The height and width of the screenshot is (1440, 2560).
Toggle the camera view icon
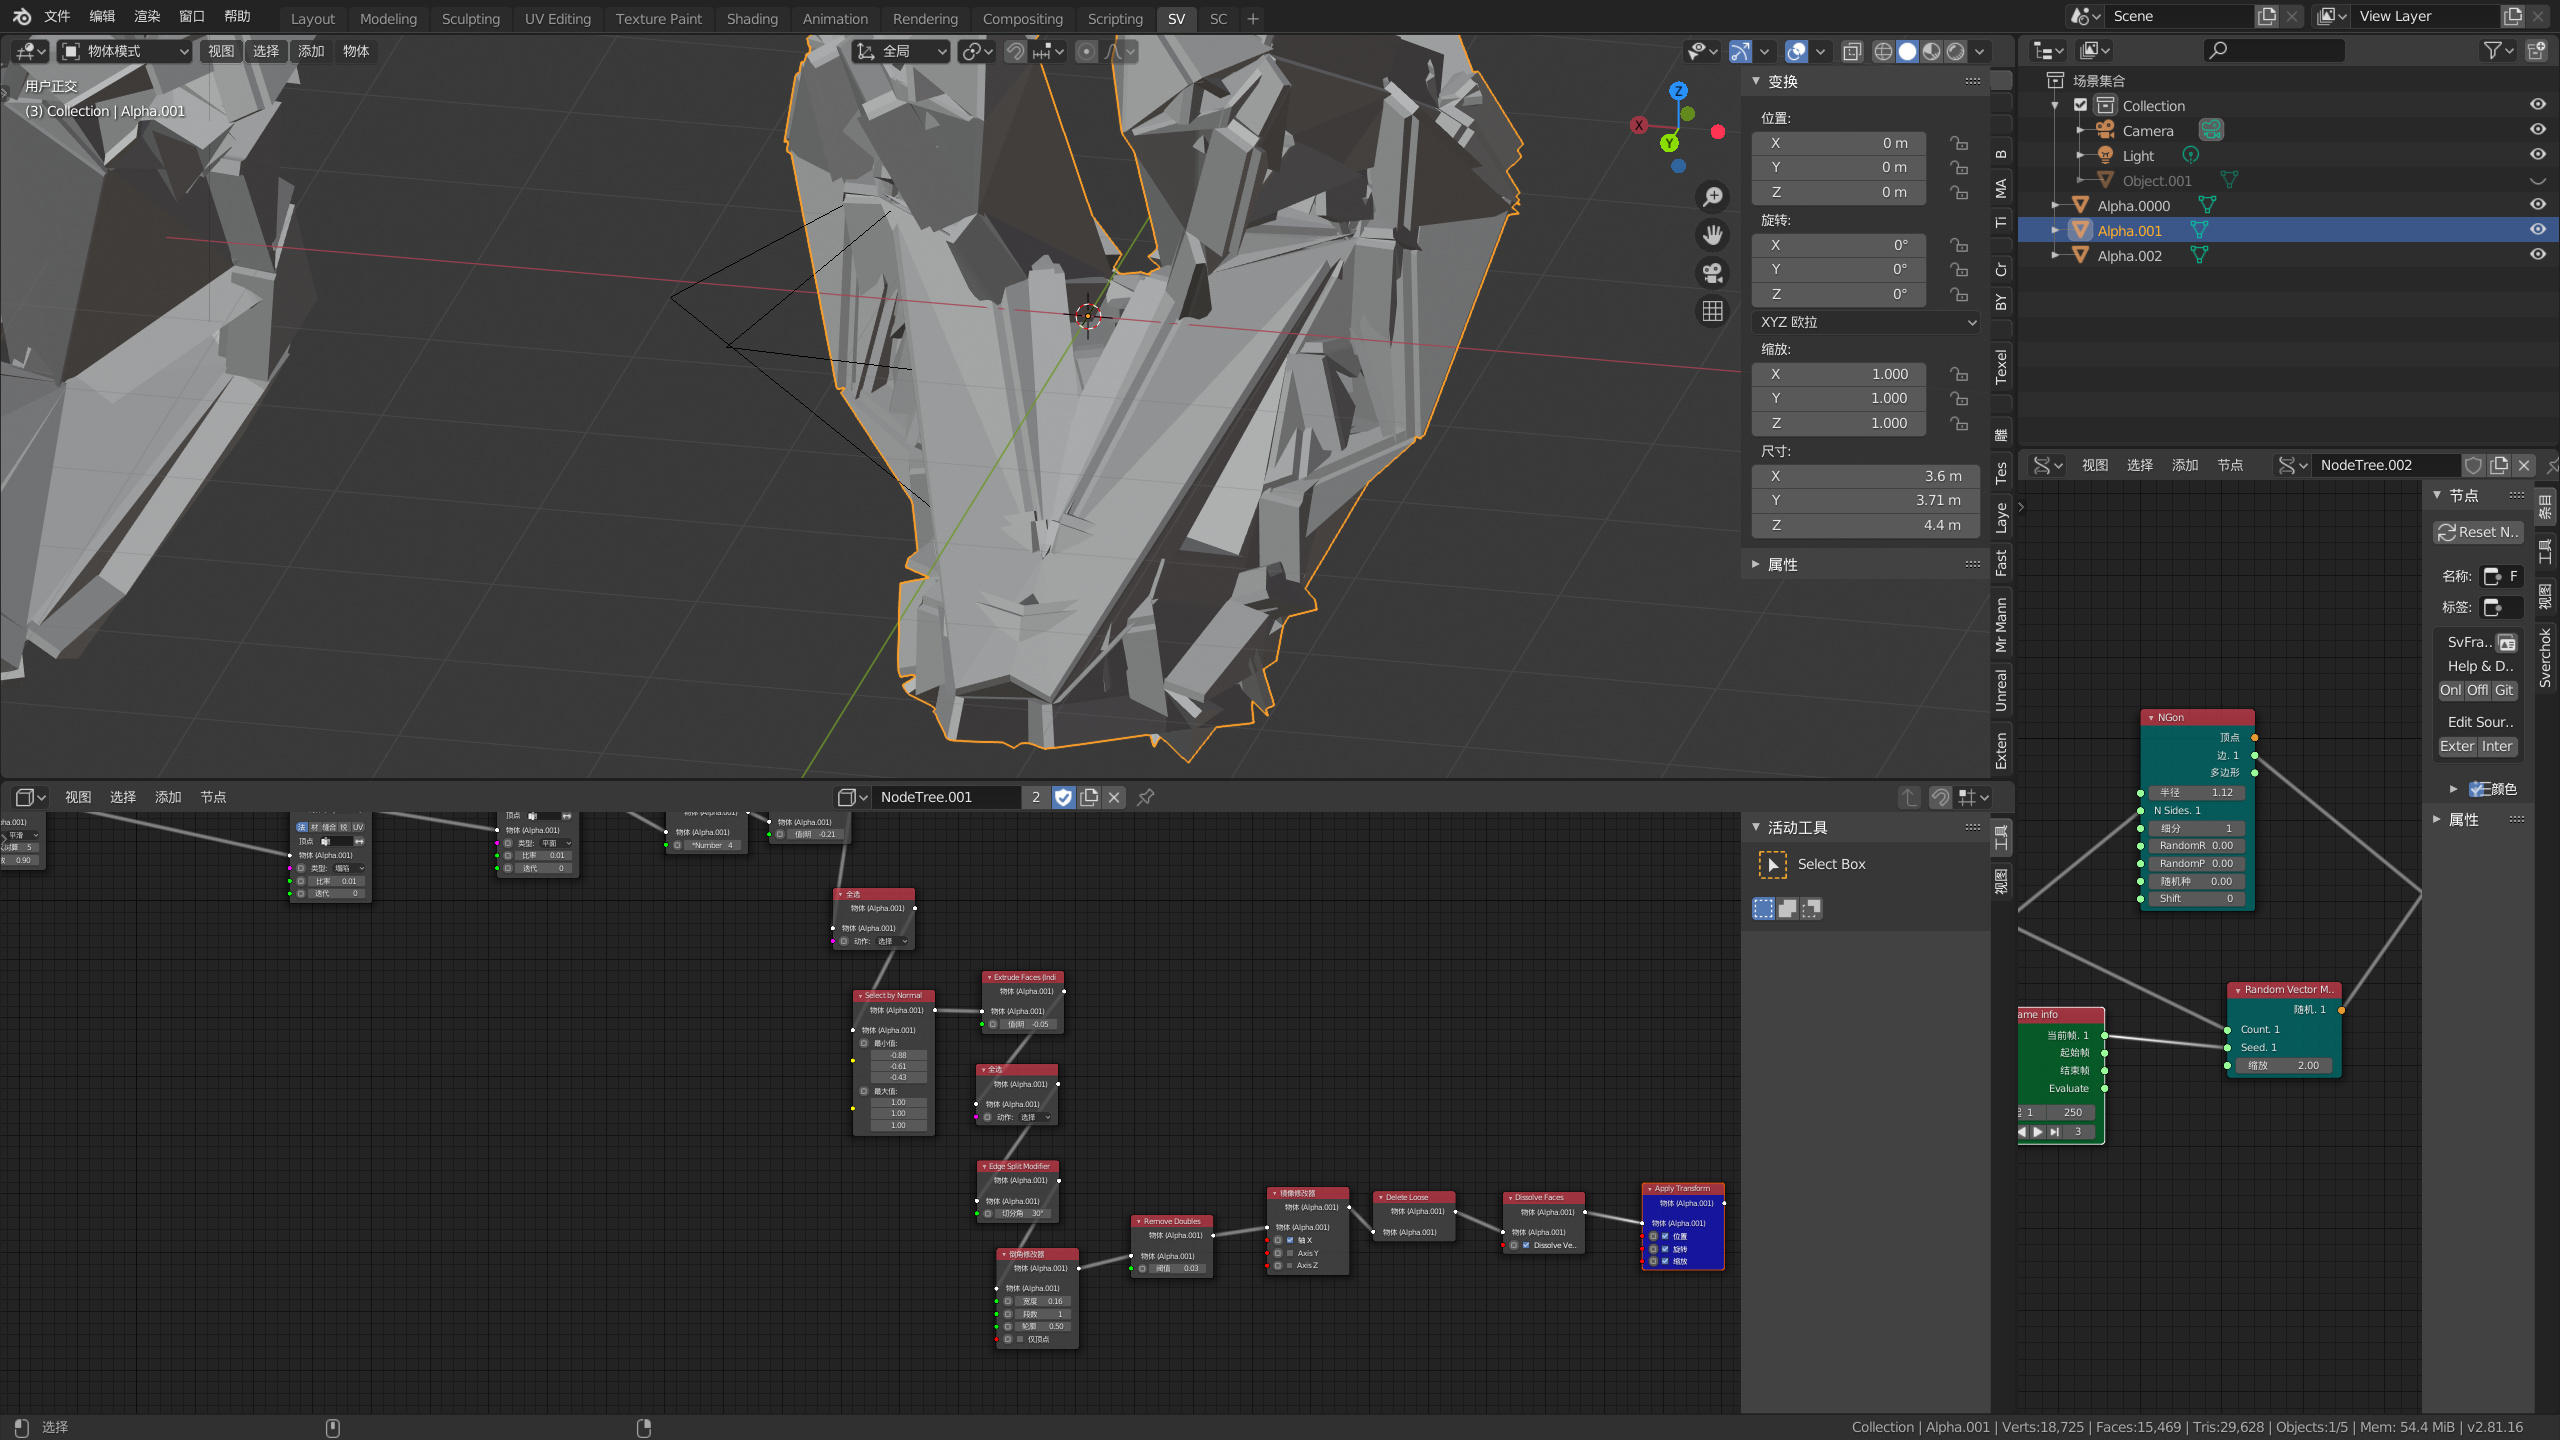tap(1712, 273)
